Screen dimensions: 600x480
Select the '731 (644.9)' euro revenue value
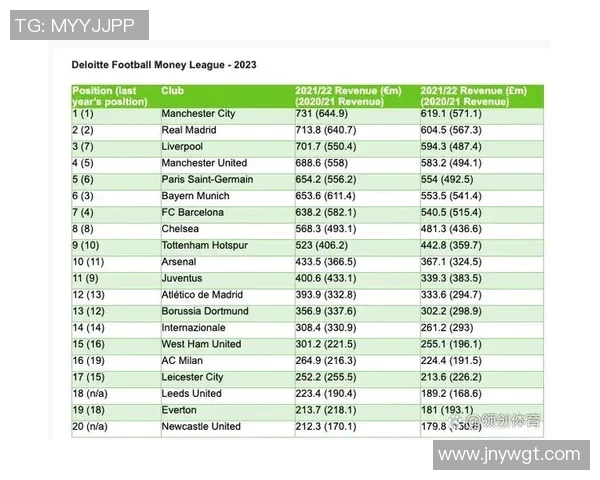click(321, 114)
